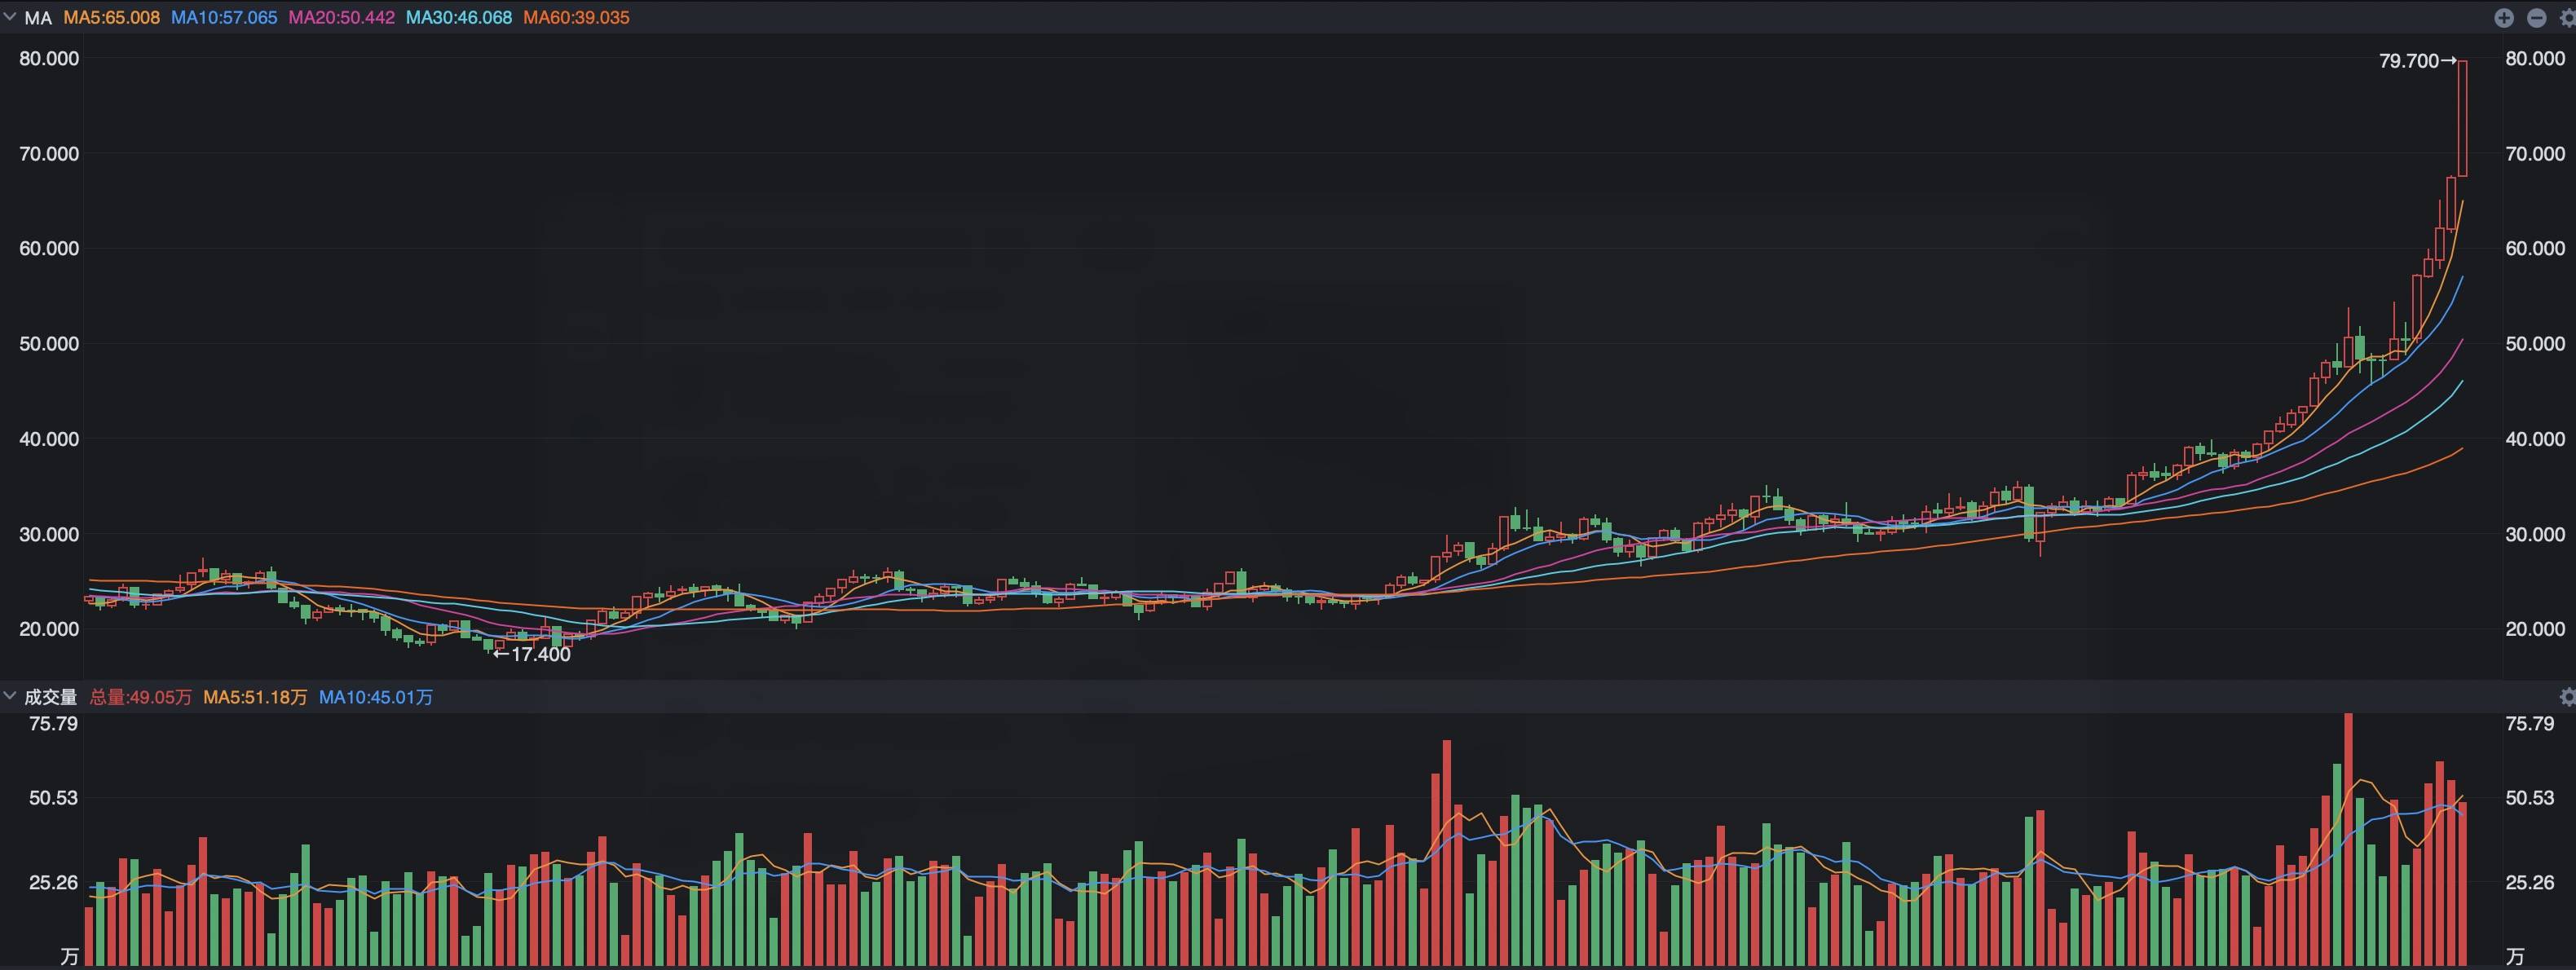Open volume panel settings gear
The width and height of the screenshot is (2576, 970).
click(x=2567, y=697)
